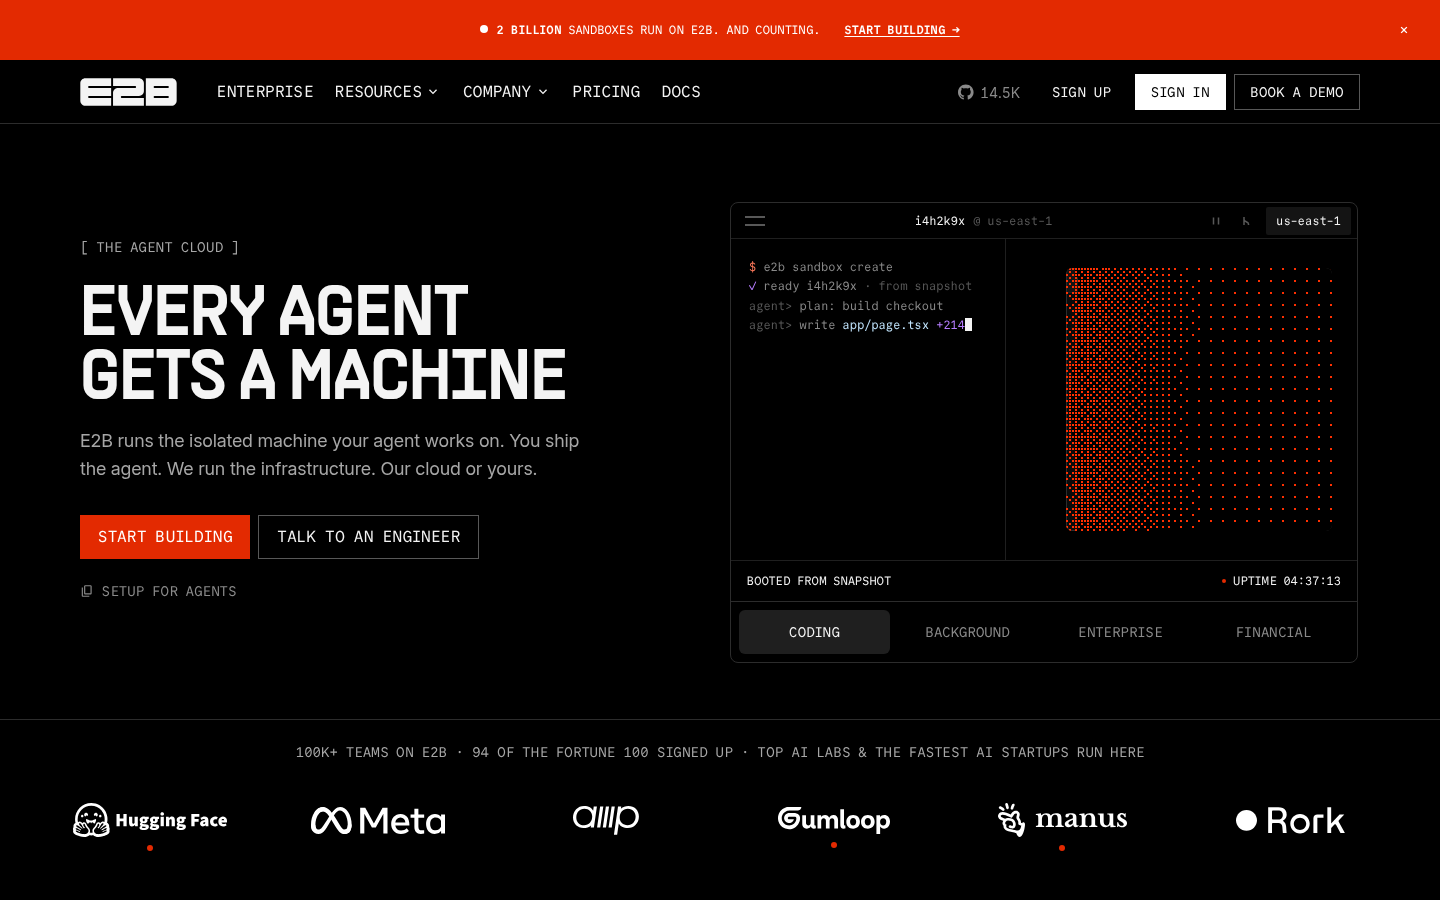
Task: Open the GitHub repo with 14.5K stars
Action: [989, 92]
